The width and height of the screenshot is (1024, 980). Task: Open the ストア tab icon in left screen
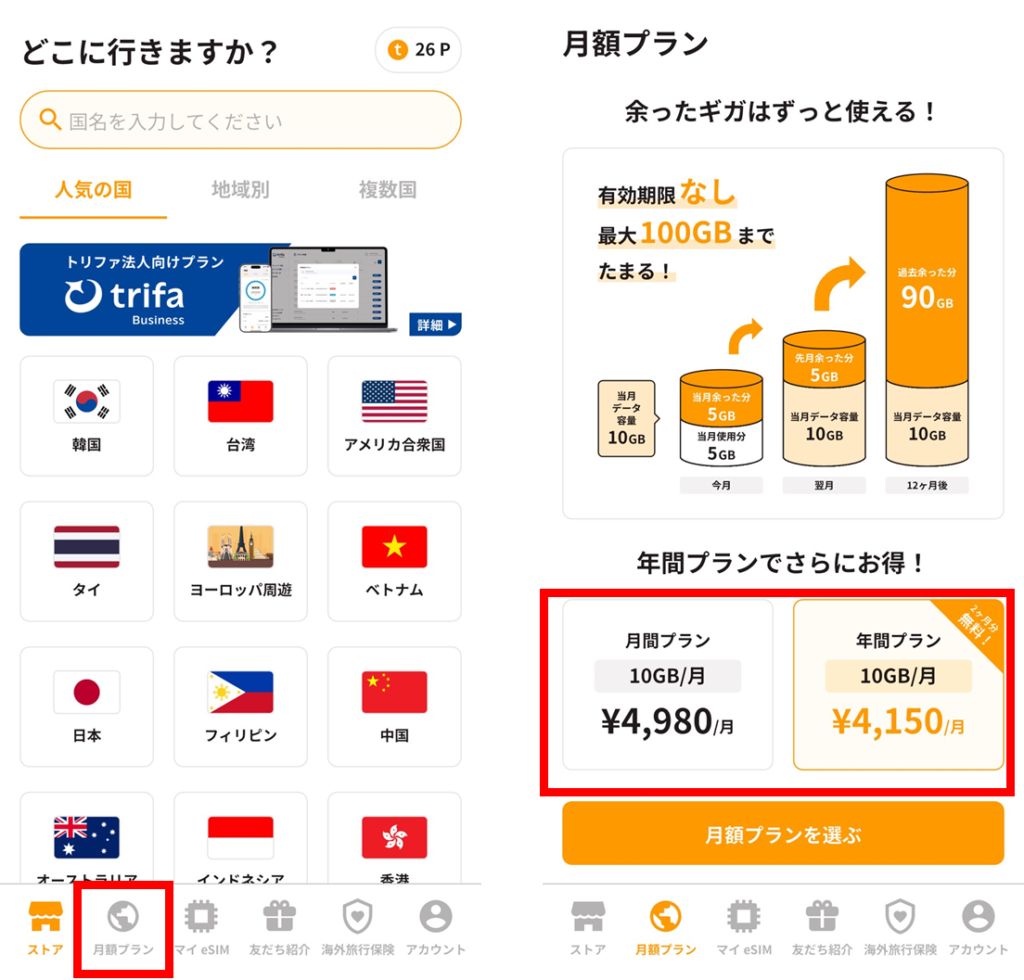45,915
